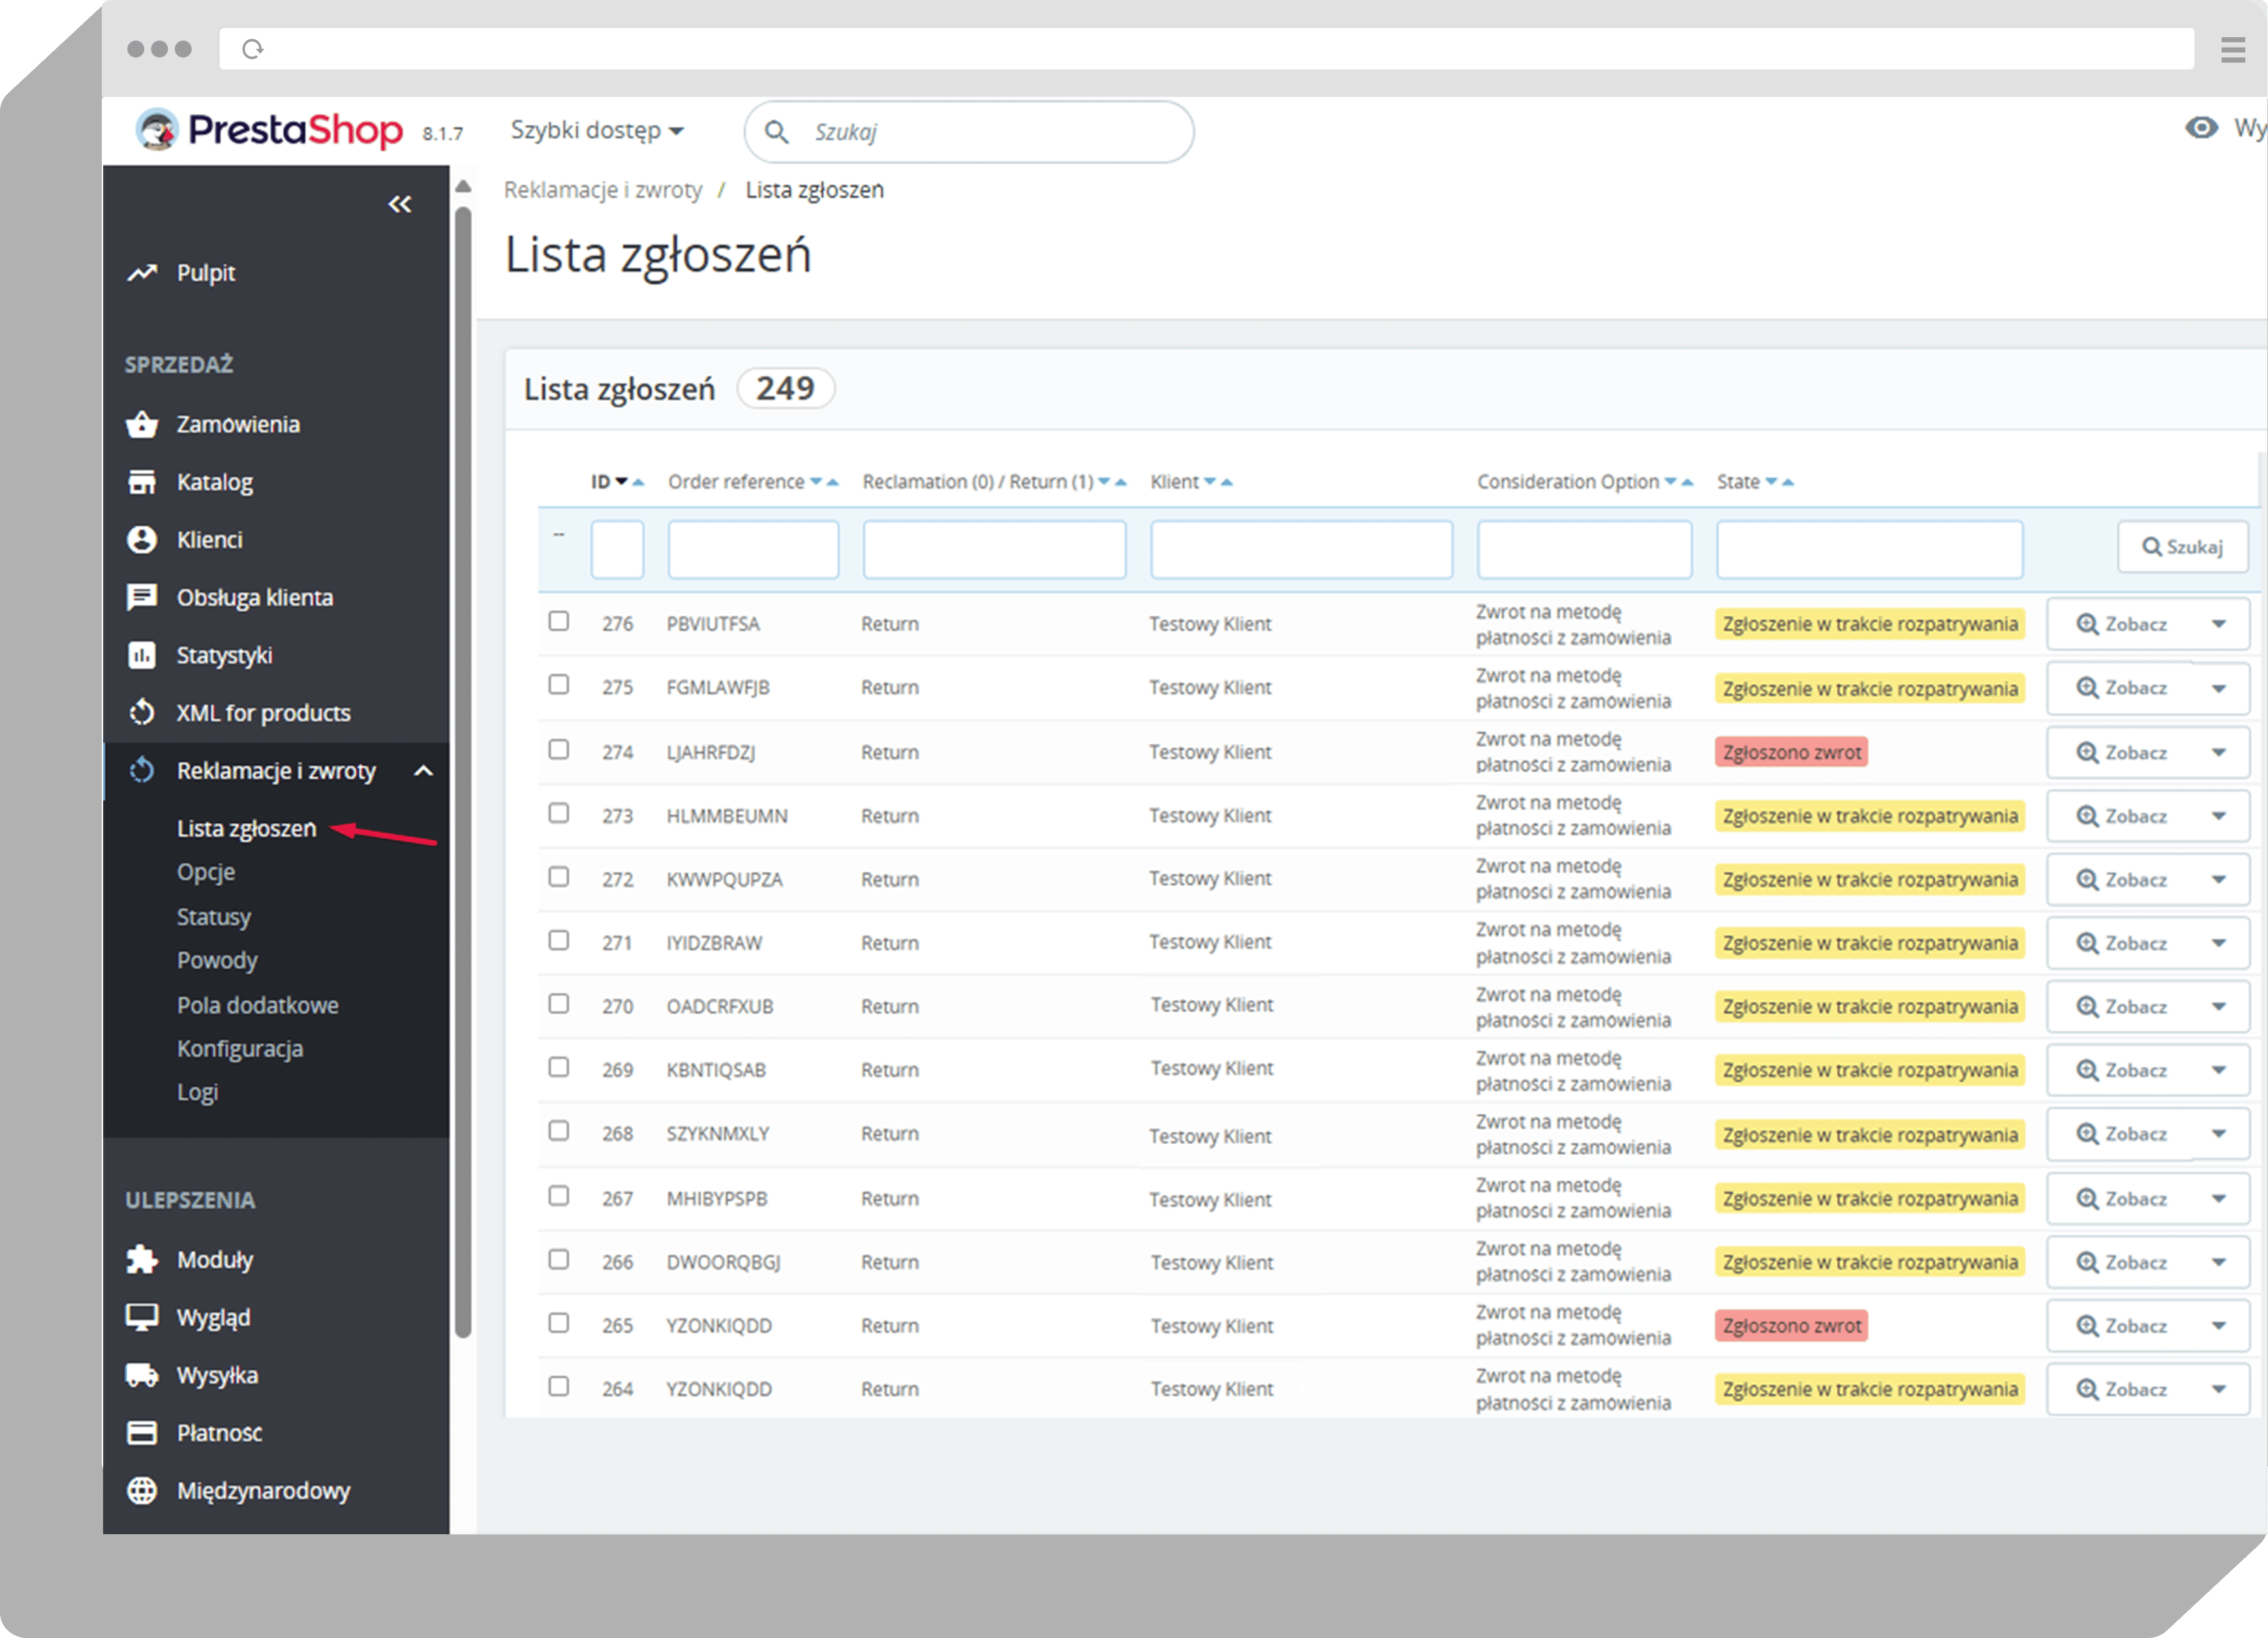The height and width of the screenshot is (1638, 2268).
Task: Tick the checkbox for row 265
Action: click(x=559, y=1323)
